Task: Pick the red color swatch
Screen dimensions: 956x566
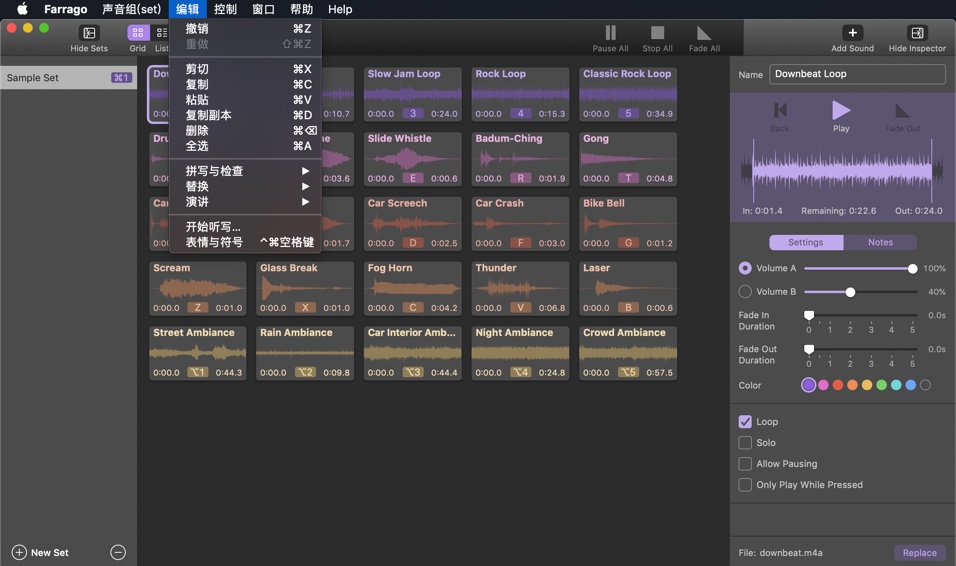Action: pyautogui.click(x=838, y=385)
